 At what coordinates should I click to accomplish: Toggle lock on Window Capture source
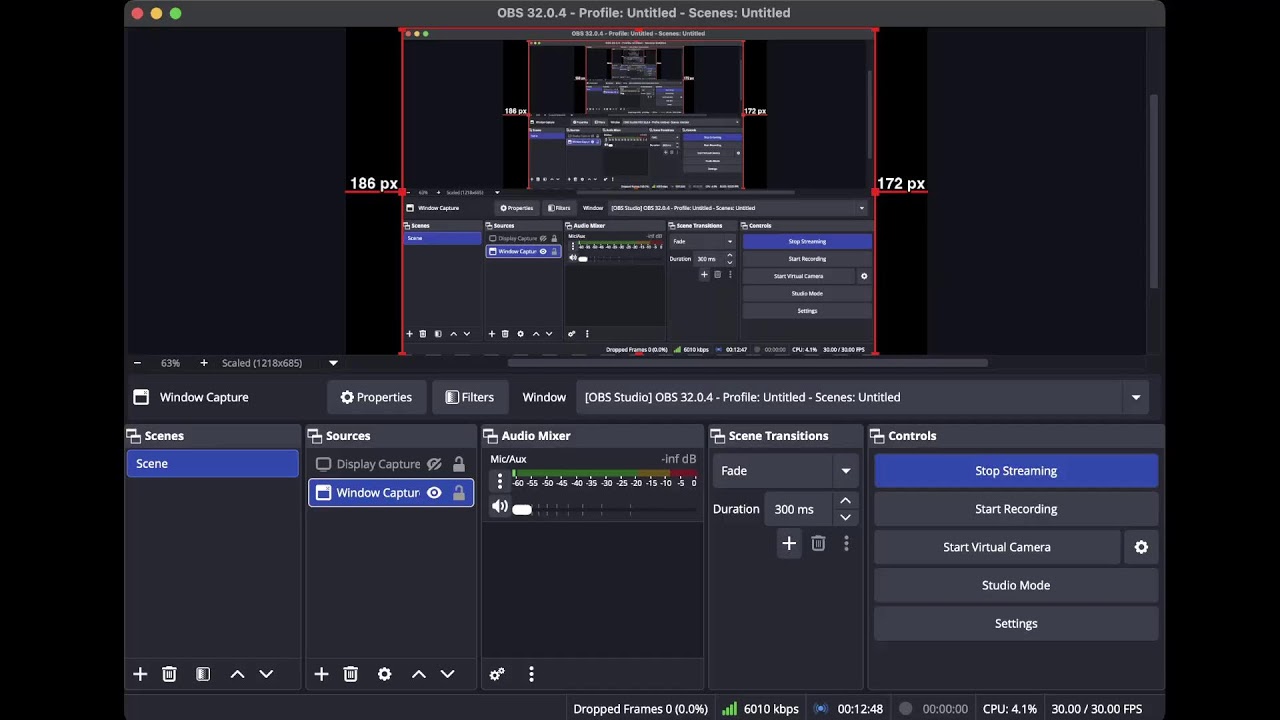[459, 493]
